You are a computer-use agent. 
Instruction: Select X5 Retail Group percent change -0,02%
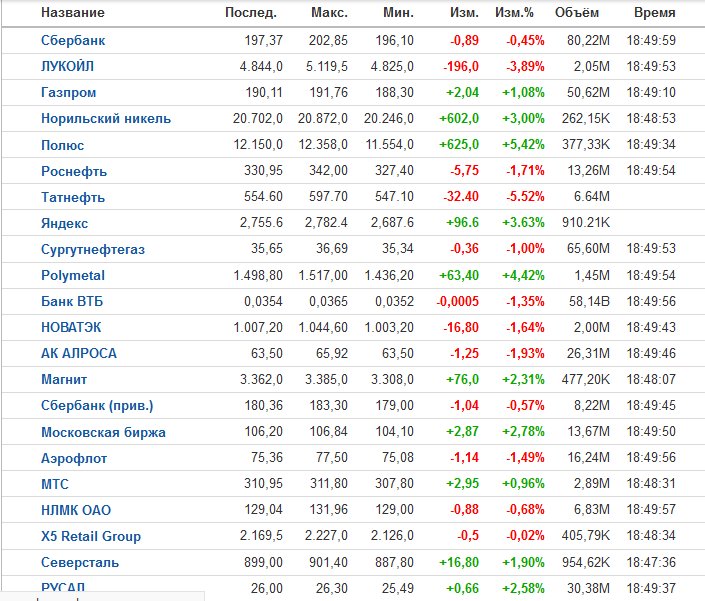pos(525,536)
